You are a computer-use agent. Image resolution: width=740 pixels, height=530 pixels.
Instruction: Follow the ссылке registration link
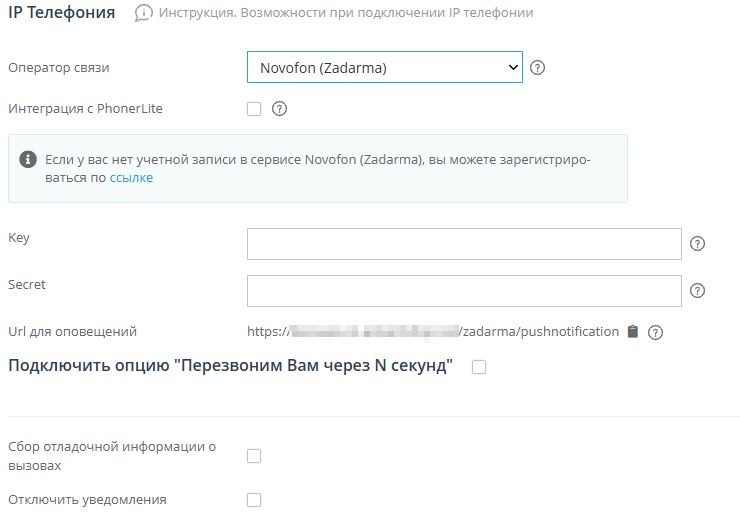(x=131, y=178)
